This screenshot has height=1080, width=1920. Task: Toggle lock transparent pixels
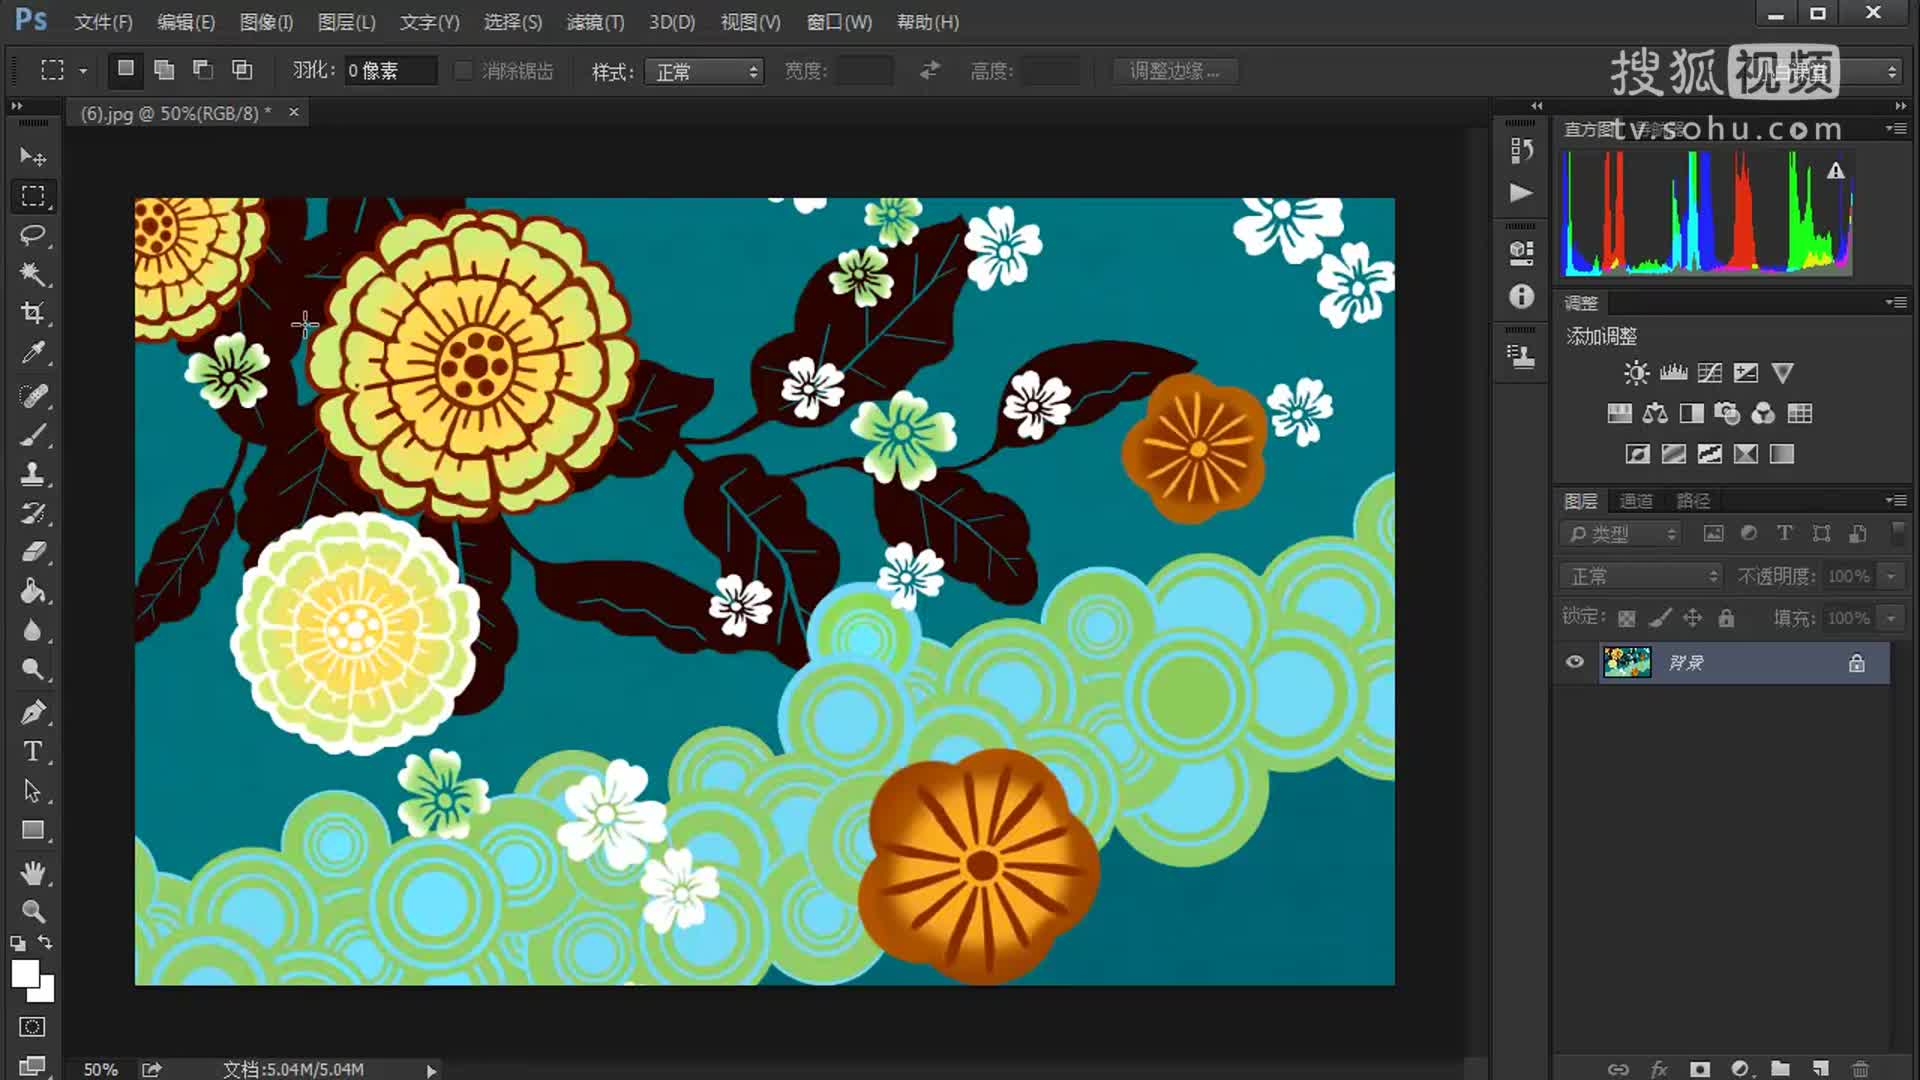pos(1627,619)
